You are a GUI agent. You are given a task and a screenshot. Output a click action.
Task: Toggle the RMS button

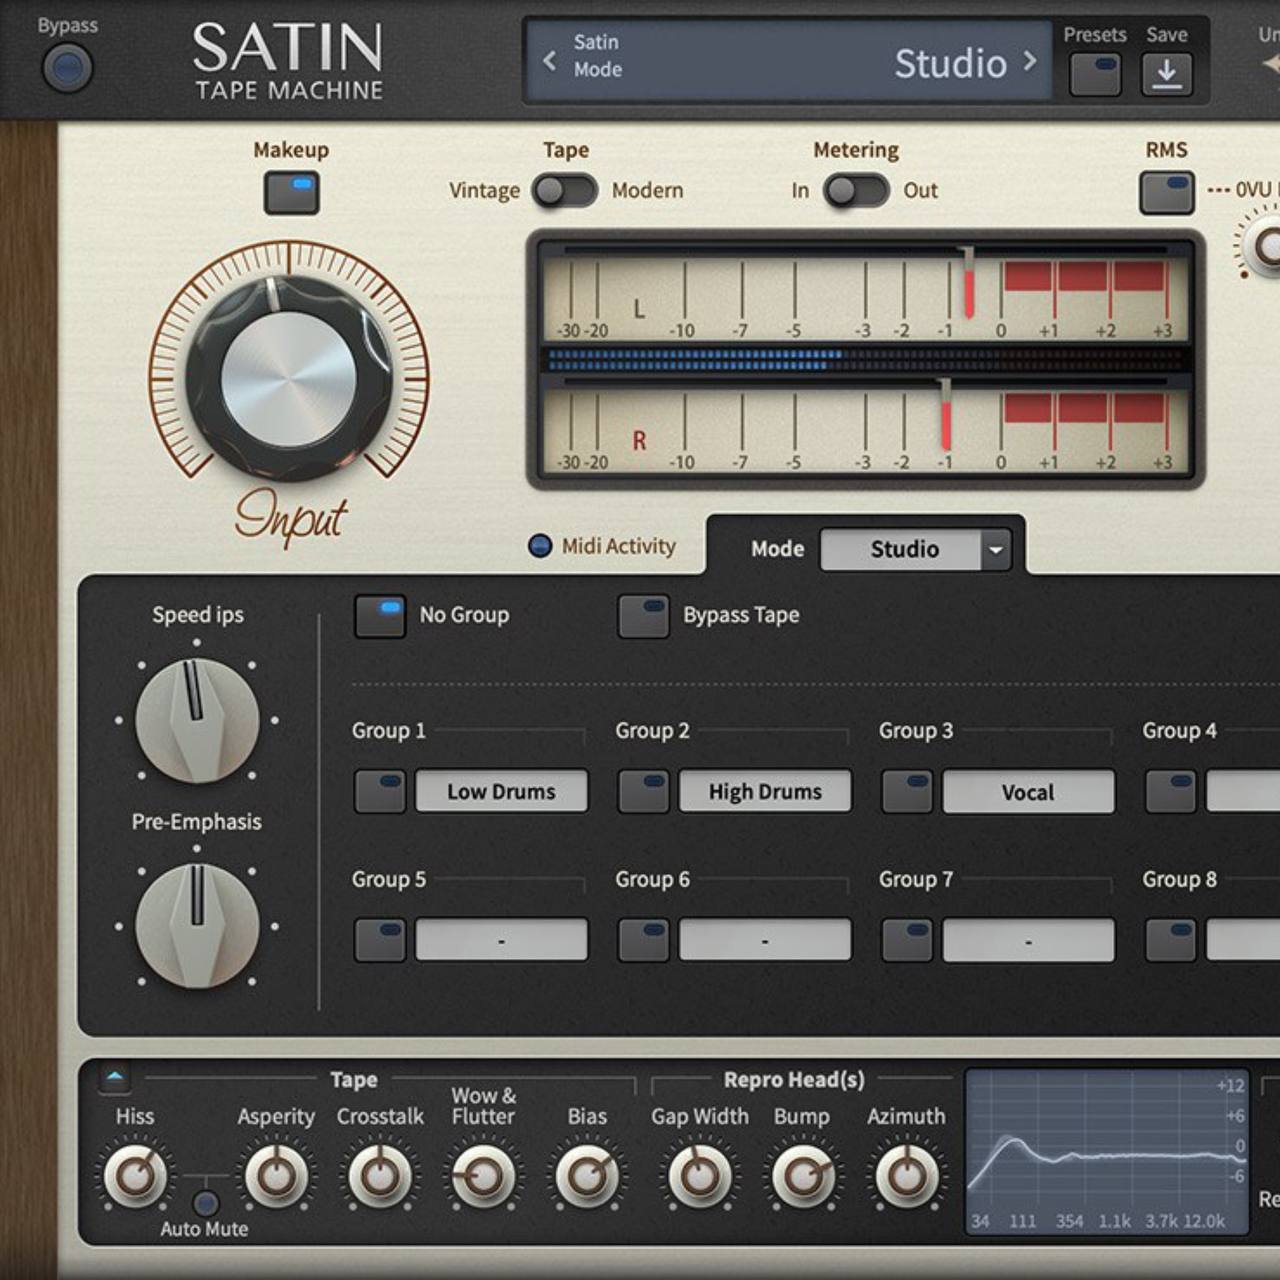[1166, 192]
